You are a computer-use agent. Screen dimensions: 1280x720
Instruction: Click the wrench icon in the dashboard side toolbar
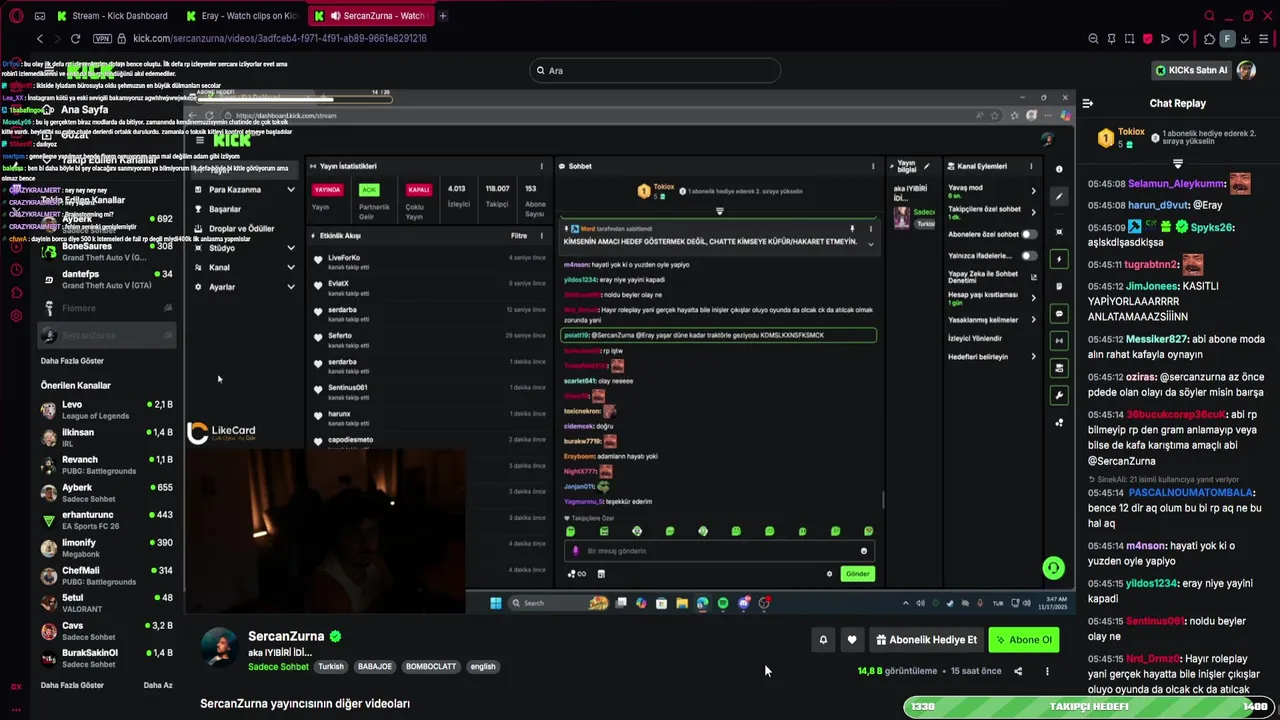coord(1059,395)
